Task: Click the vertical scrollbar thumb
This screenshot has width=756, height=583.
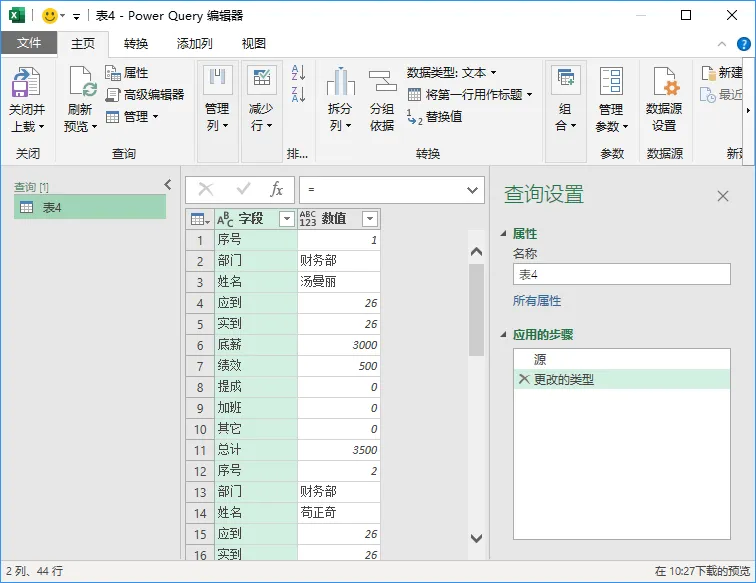Action: 476,310
